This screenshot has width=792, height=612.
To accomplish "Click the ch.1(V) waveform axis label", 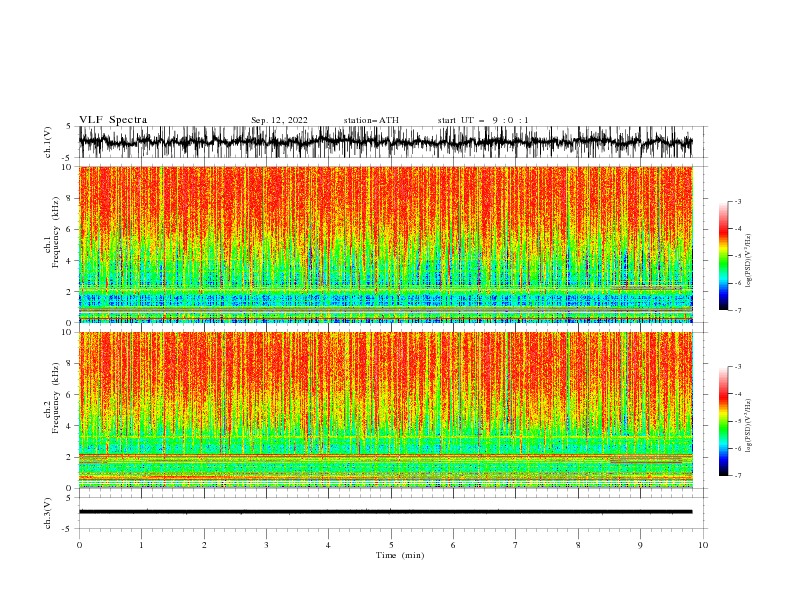I will pos(48,142).
